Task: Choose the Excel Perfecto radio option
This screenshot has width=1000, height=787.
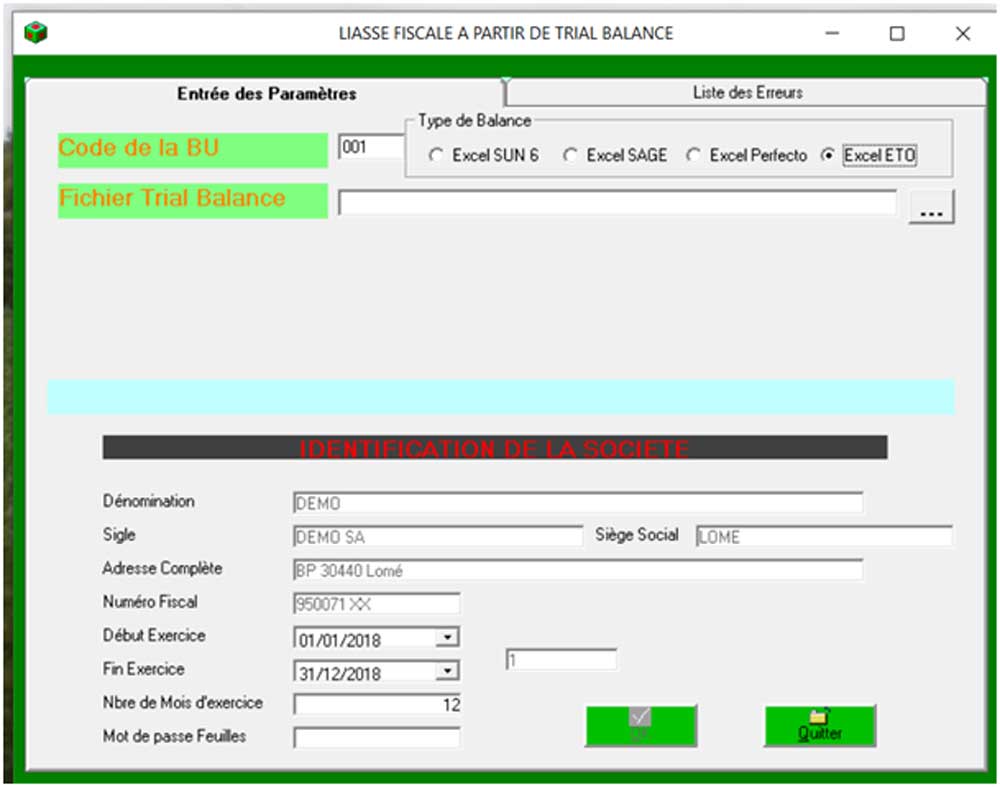Action: coord(693,156)
